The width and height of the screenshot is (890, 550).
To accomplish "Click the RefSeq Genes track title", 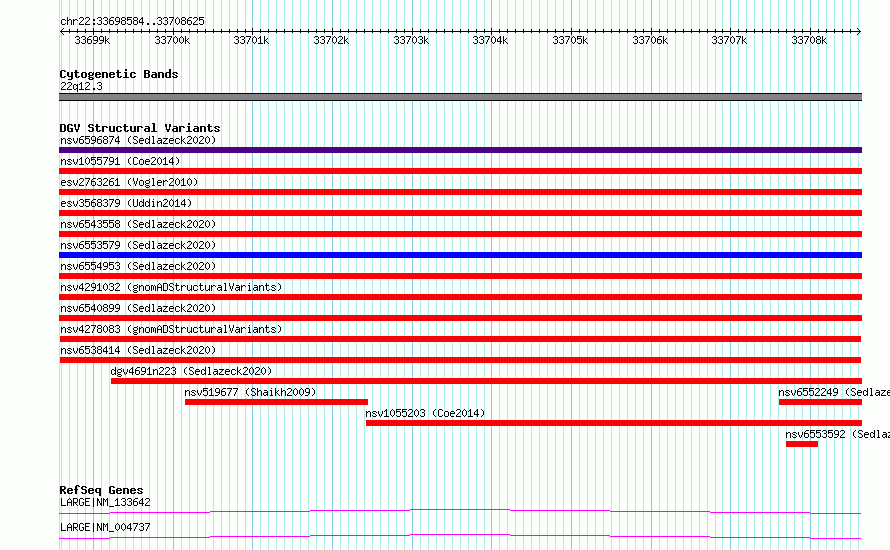I will click(101, 490).
